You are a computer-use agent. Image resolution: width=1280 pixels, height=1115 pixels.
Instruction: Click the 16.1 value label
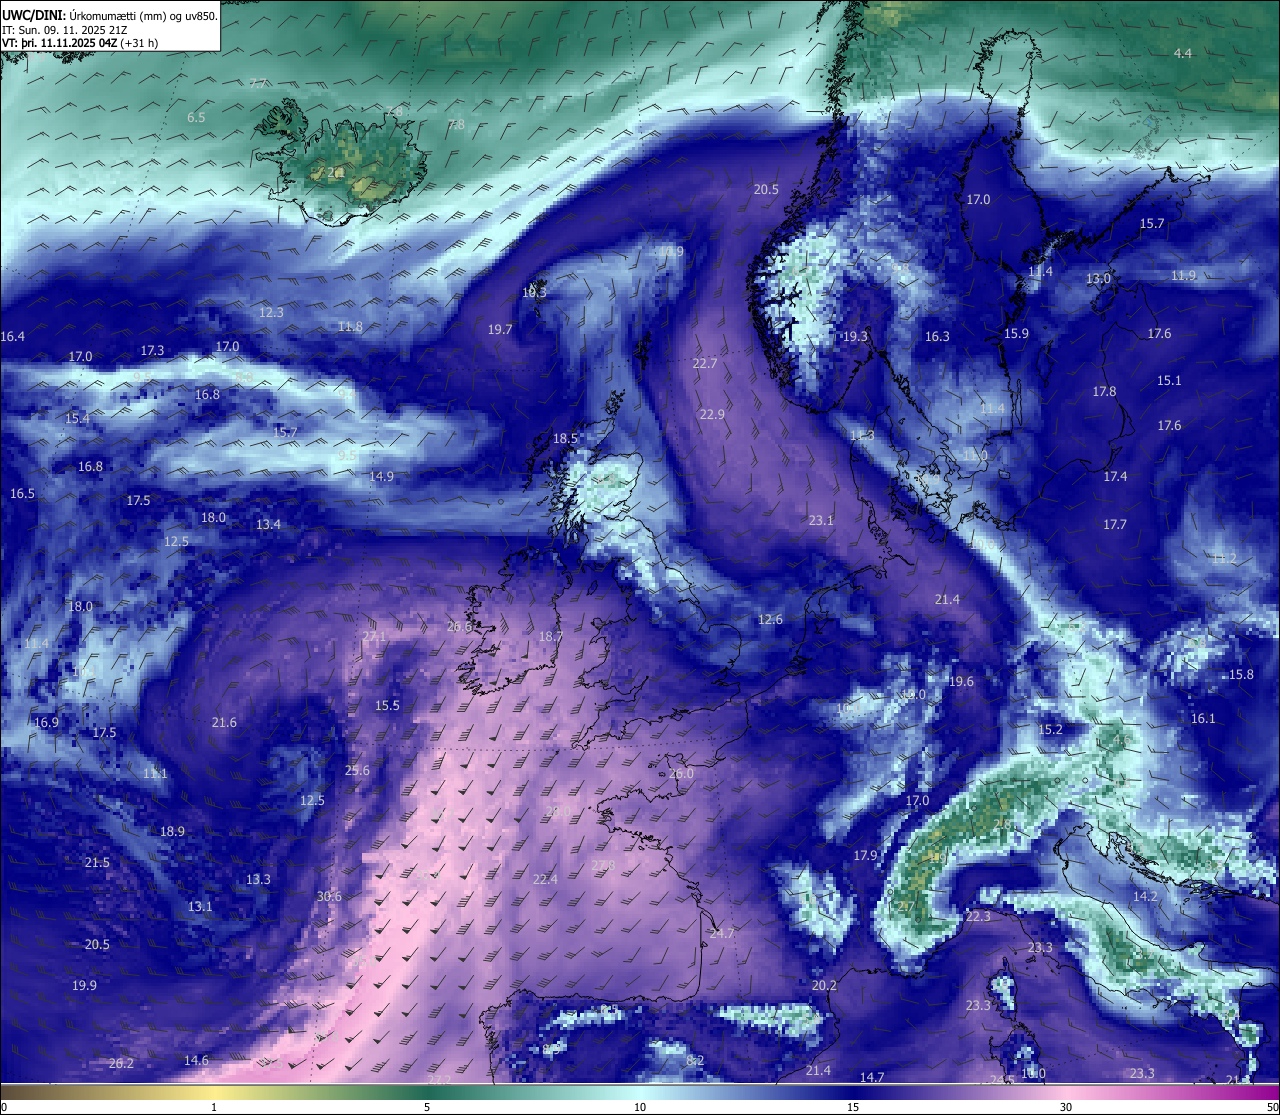(x=1203, y=719)
